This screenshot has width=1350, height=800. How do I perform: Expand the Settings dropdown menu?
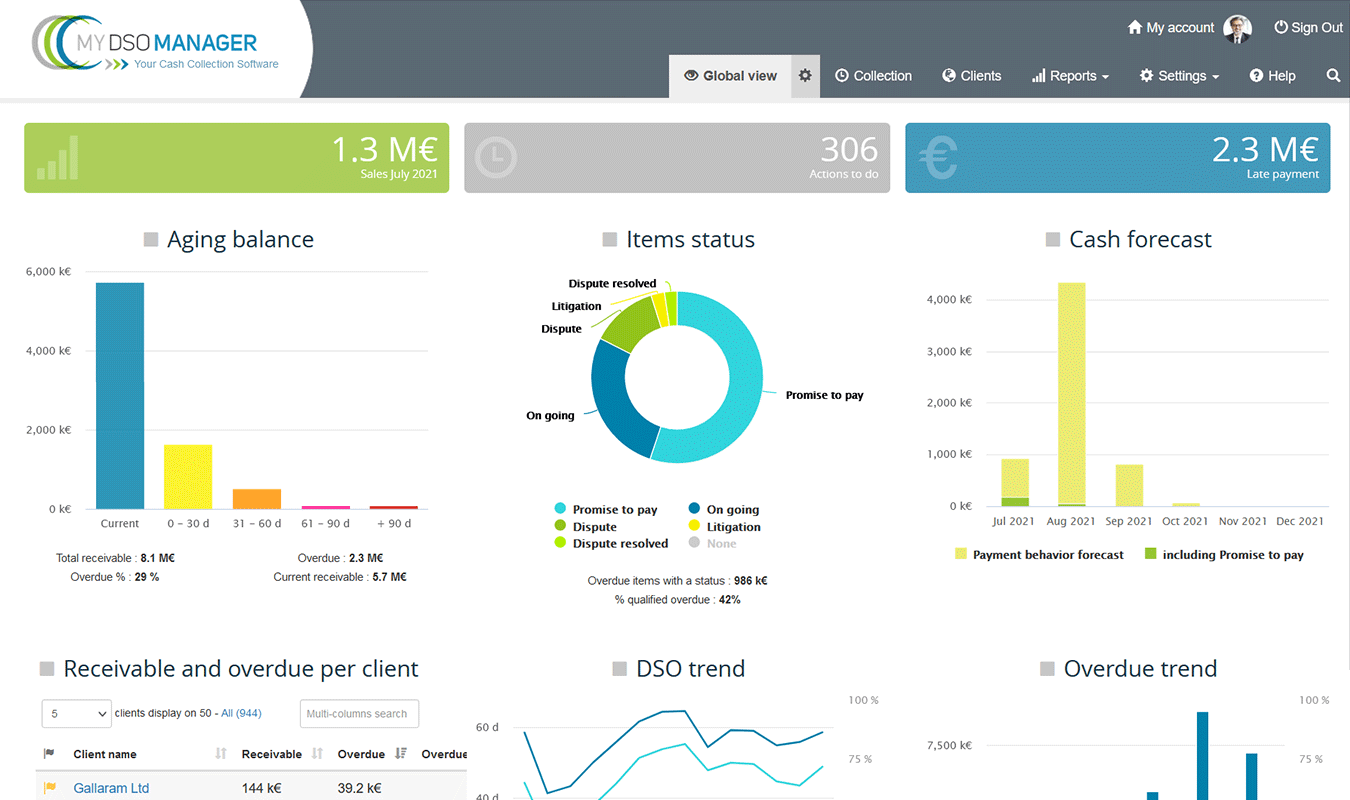click(1180, 76)
